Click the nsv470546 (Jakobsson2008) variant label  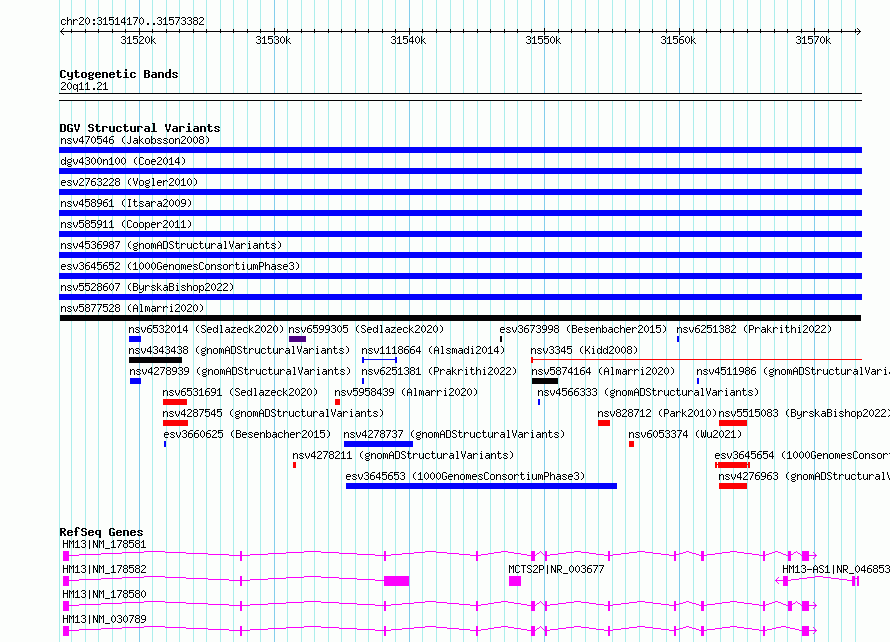click(135, 140)
